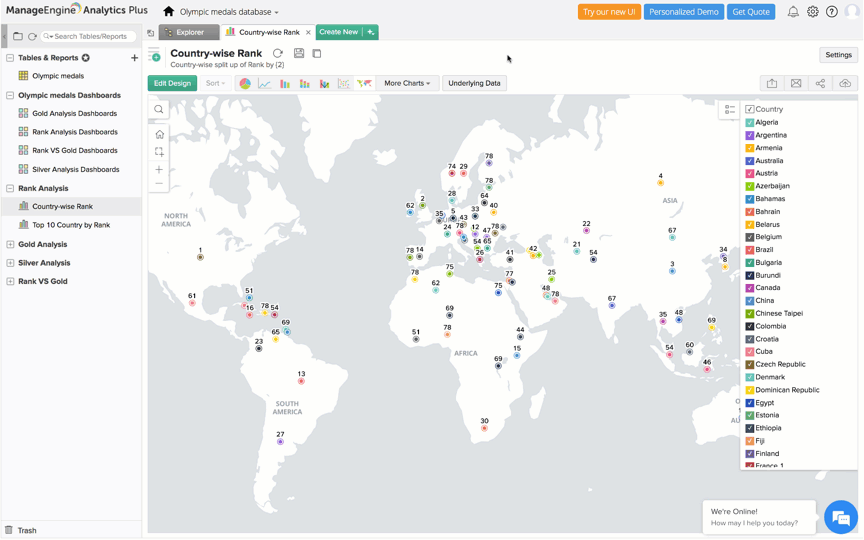The image size is (864, 540).
Task: Open the share report icon
Action: (820, 83)
